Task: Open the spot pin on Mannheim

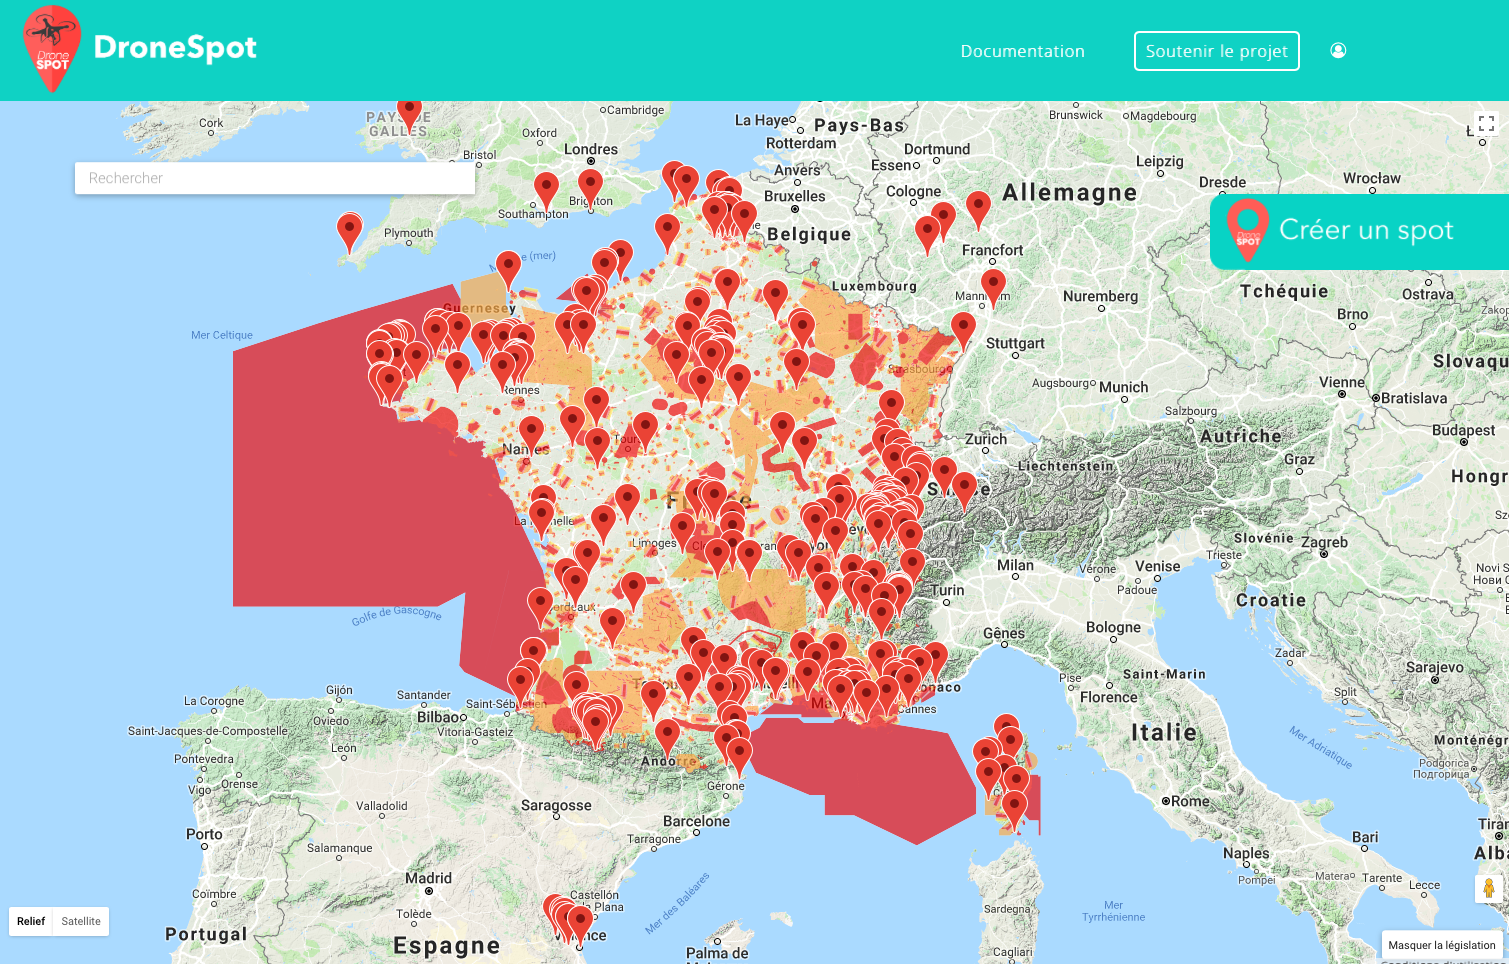Action: [993, 288]
